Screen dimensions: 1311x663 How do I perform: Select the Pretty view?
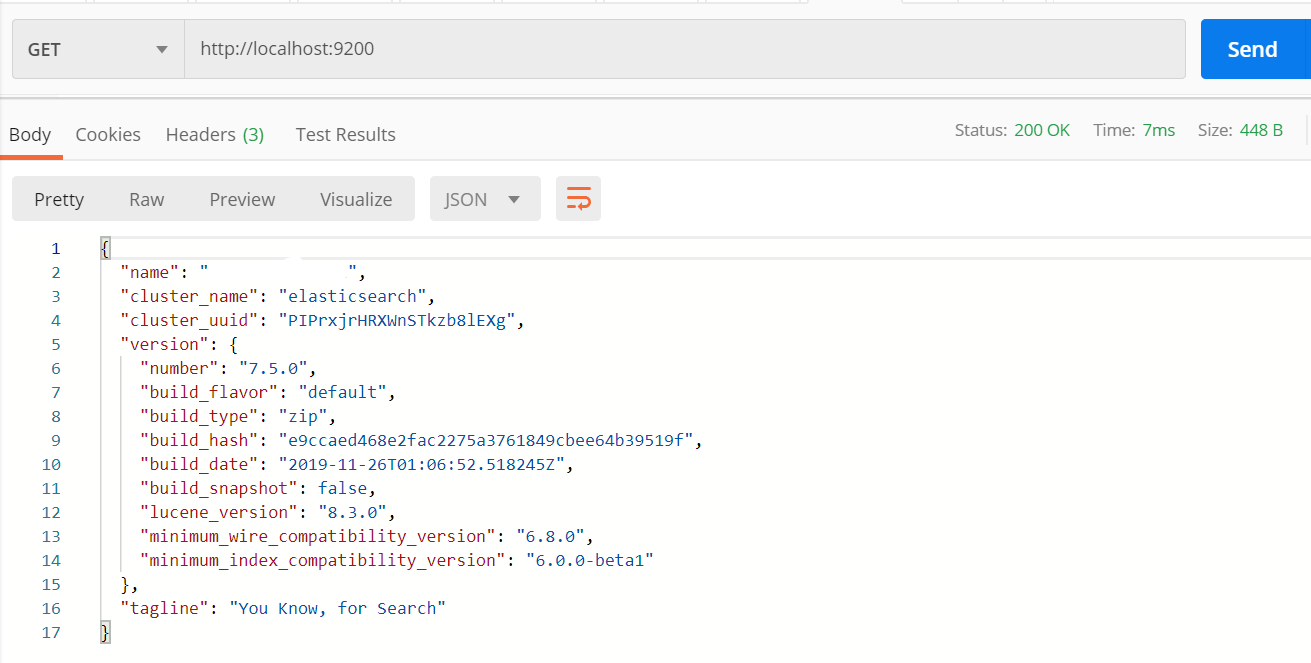pyautogui.click(x=59, y=199)
